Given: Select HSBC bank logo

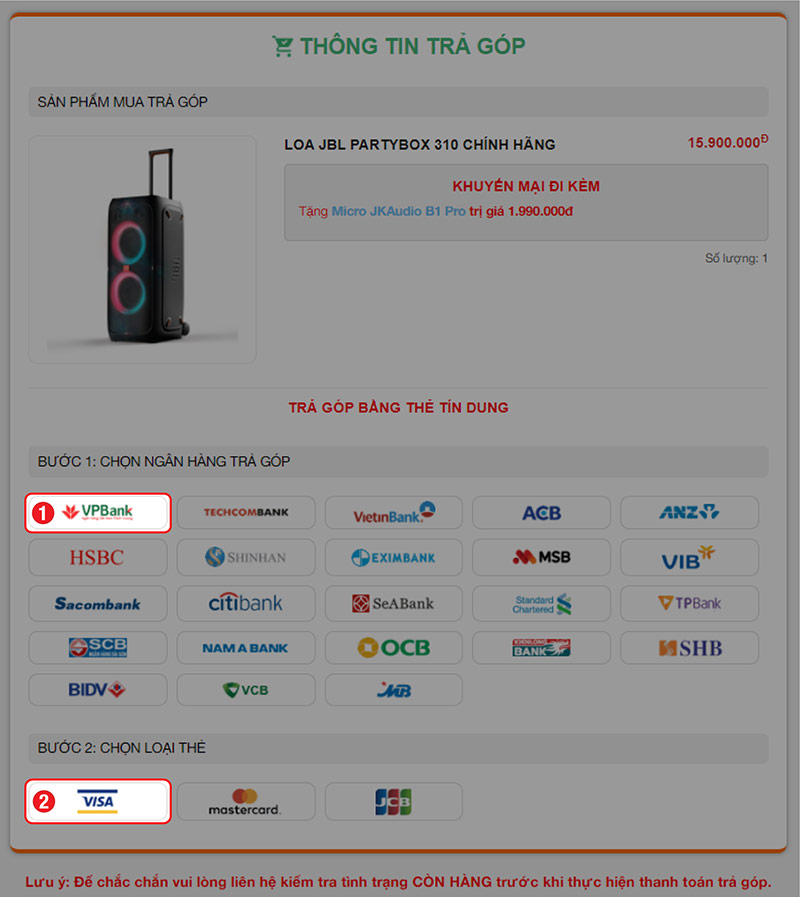Looking at the screenshot, I should click(x=98, y=557).
